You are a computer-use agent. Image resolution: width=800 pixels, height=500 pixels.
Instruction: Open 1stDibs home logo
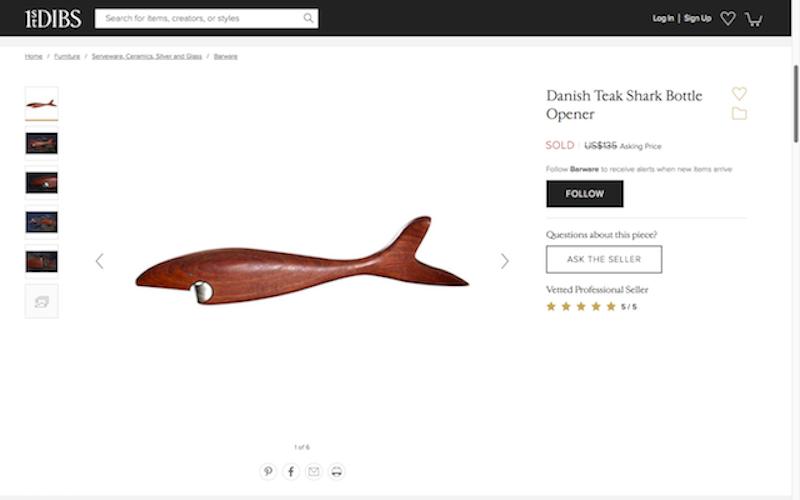[x=52, y=18]
